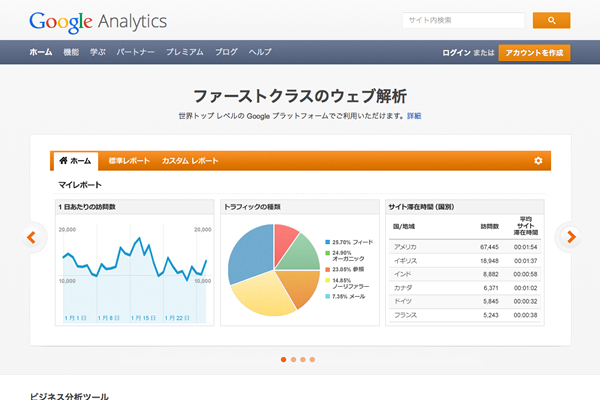The image size is (600, 400).
Task: Click the ドイツ table row
Action: pyautogui.click(x=465, y=301)
